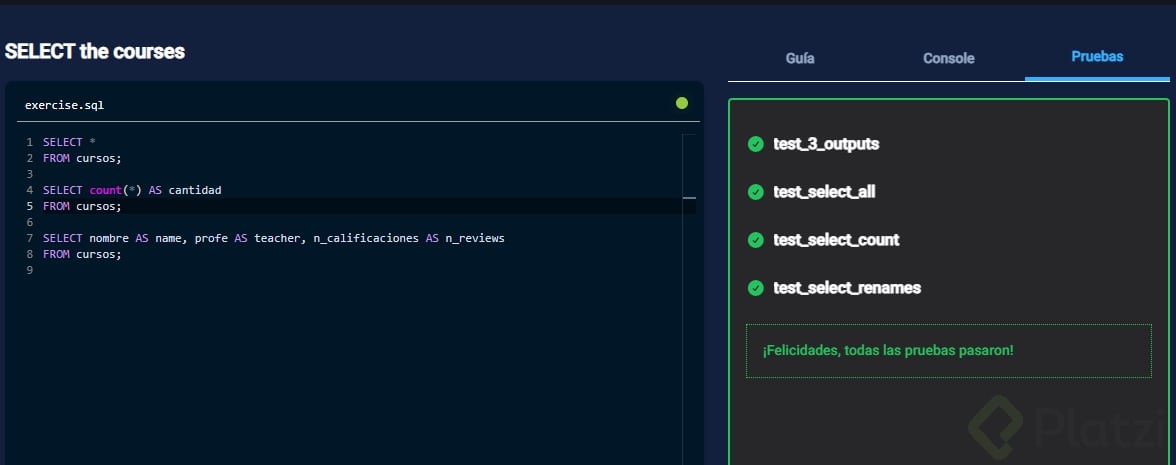Place cursor on line 2 'FROM cursos;'
This screenshot has width=1176, height=465.
click(x=82, y=158)
